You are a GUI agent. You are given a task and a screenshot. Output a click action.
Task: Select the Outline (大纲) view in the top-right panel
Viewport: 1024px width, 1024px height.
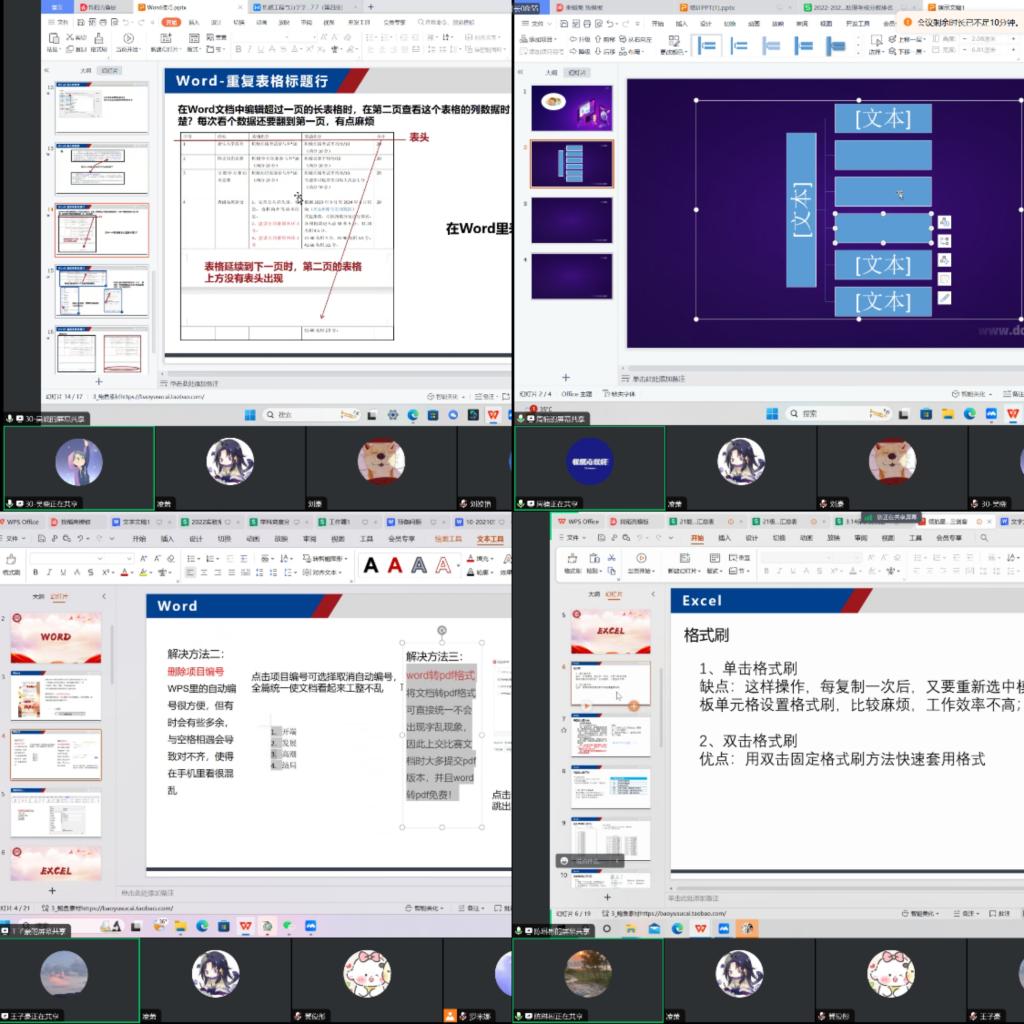pos(550,73)
